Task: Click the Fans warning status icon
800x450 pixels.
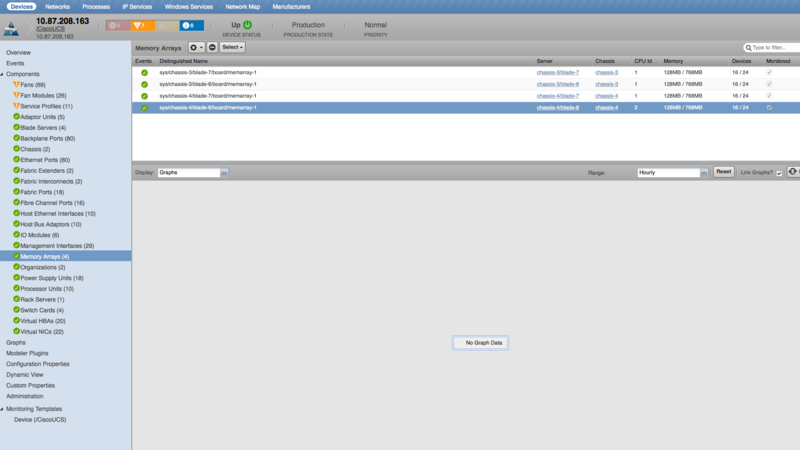Action: (16, 84)
